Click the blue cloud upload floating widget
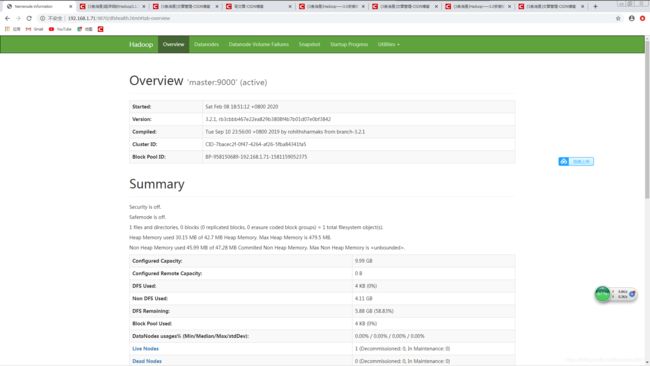This screenshot has width=650, height=366. (576, 161)
